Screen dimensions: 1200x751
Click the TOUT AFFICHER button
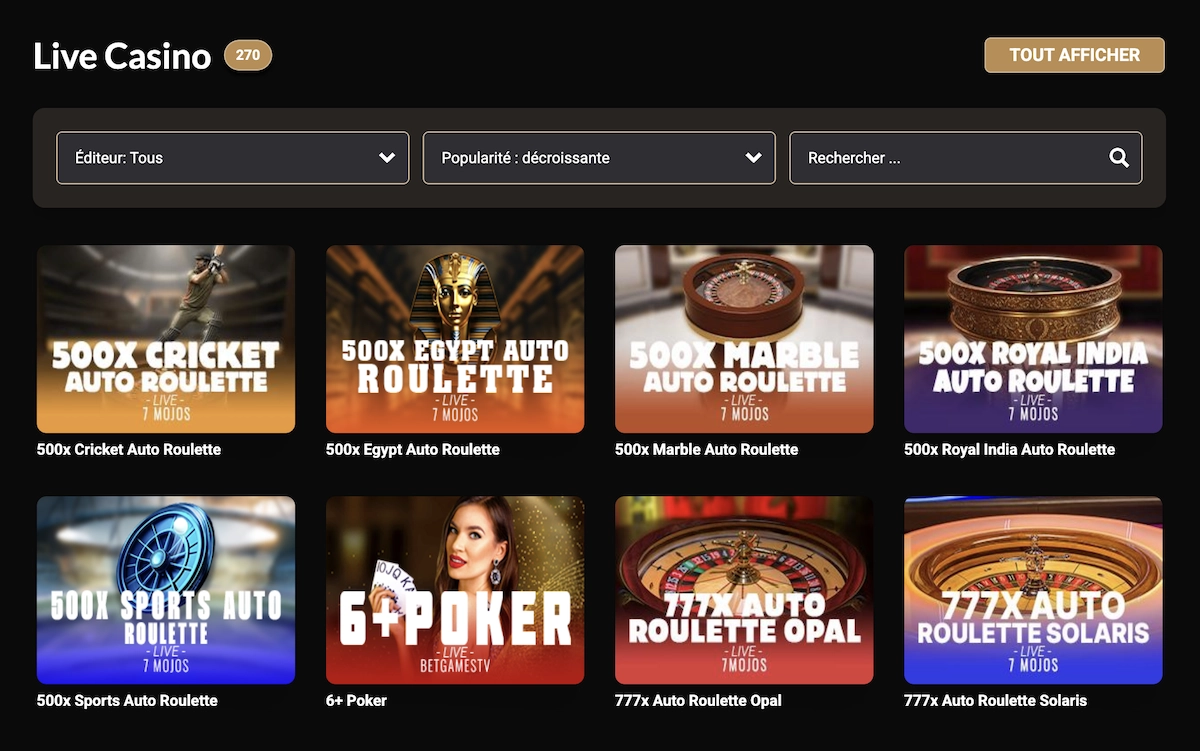1074,55
